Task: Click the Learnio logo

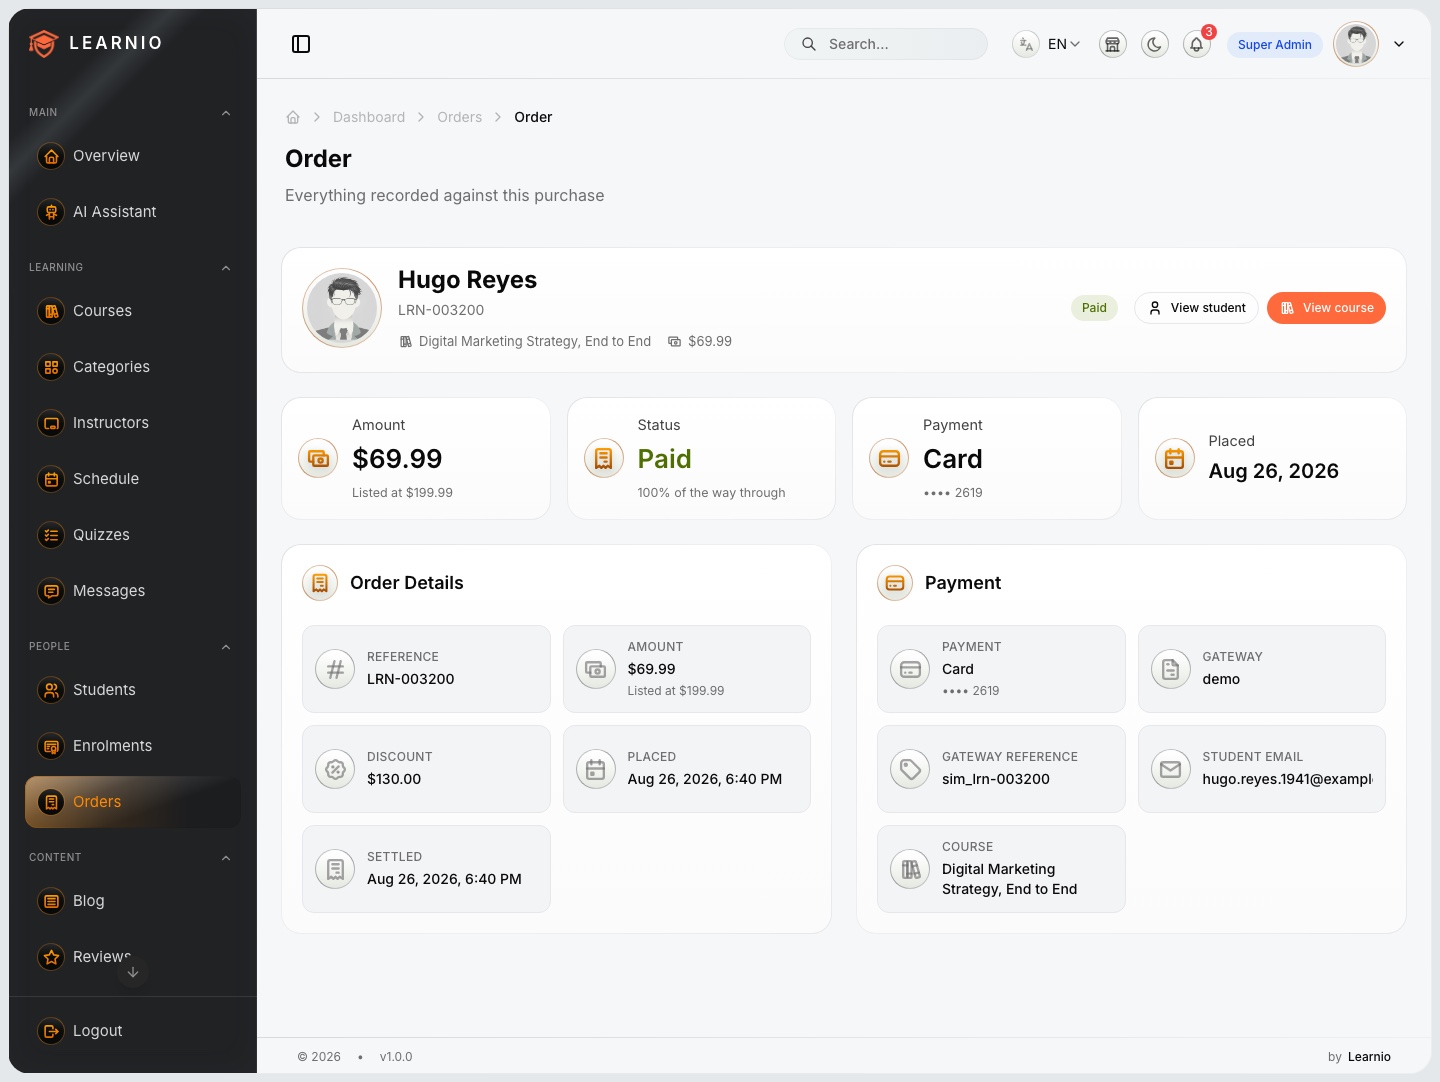Action: click(96, 43)
